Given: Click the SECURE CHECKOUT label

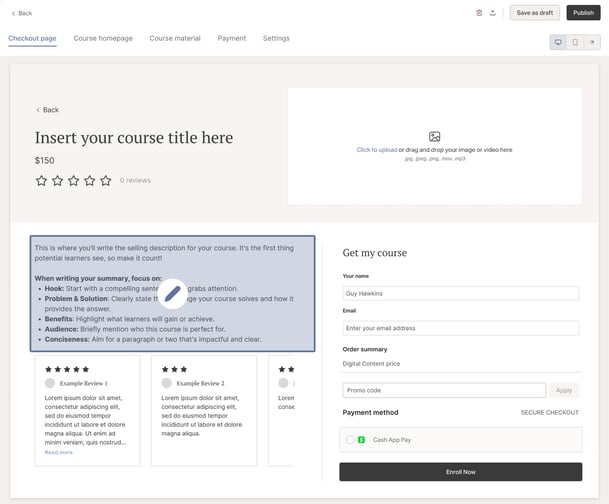Looking at the screenshot, I should pos(550,412).
